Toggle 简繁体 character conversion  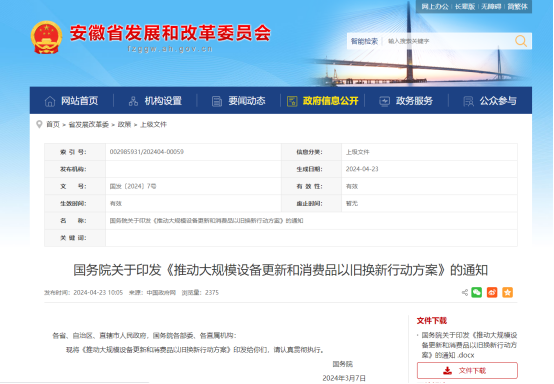point(517,6)
